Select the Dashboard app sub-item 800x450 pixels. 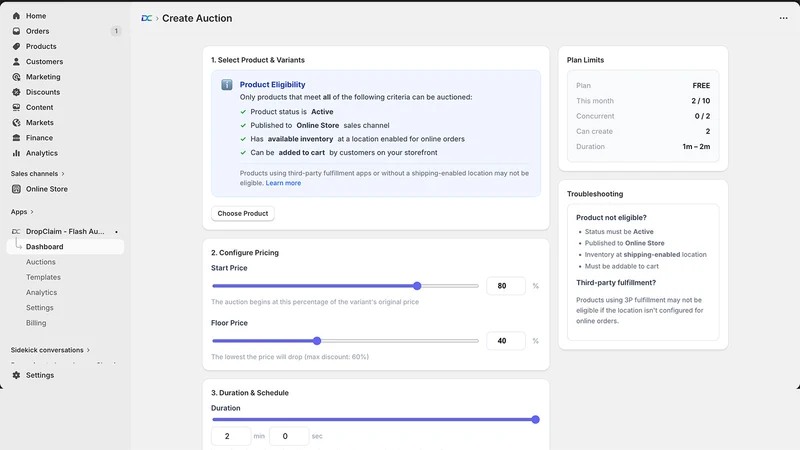click(x=65, y=246)
